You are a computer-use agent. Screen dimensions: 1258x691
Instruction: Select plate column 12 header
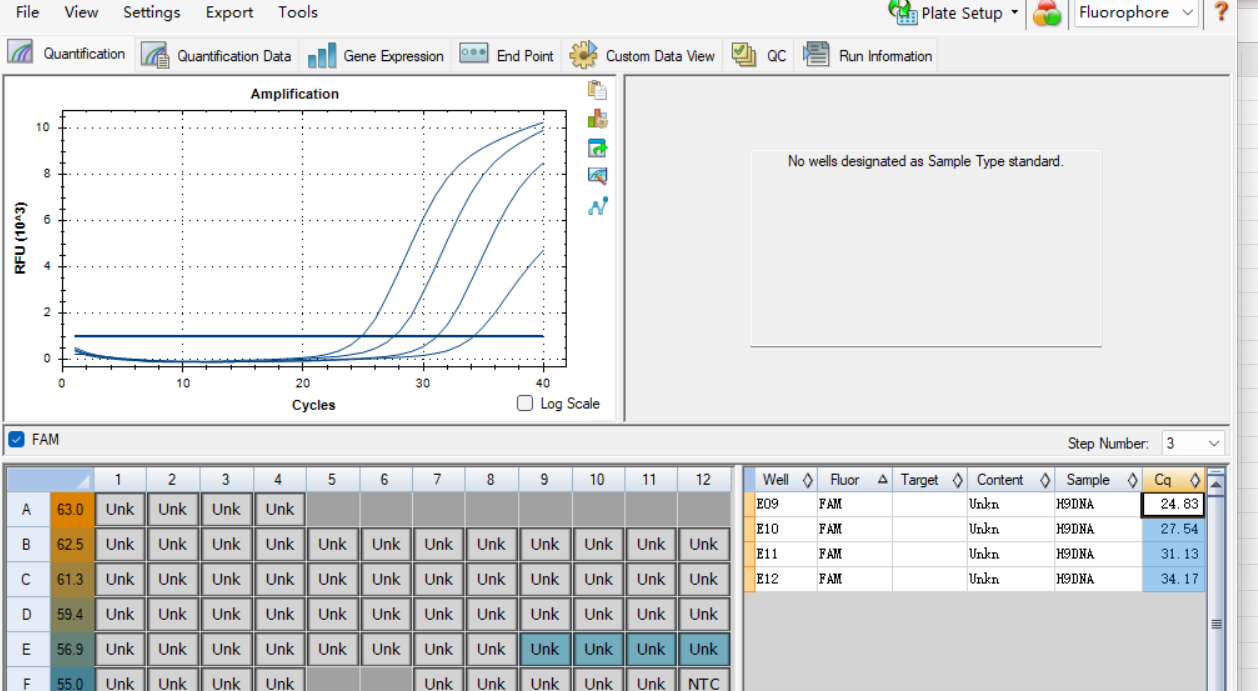point(704,480)
